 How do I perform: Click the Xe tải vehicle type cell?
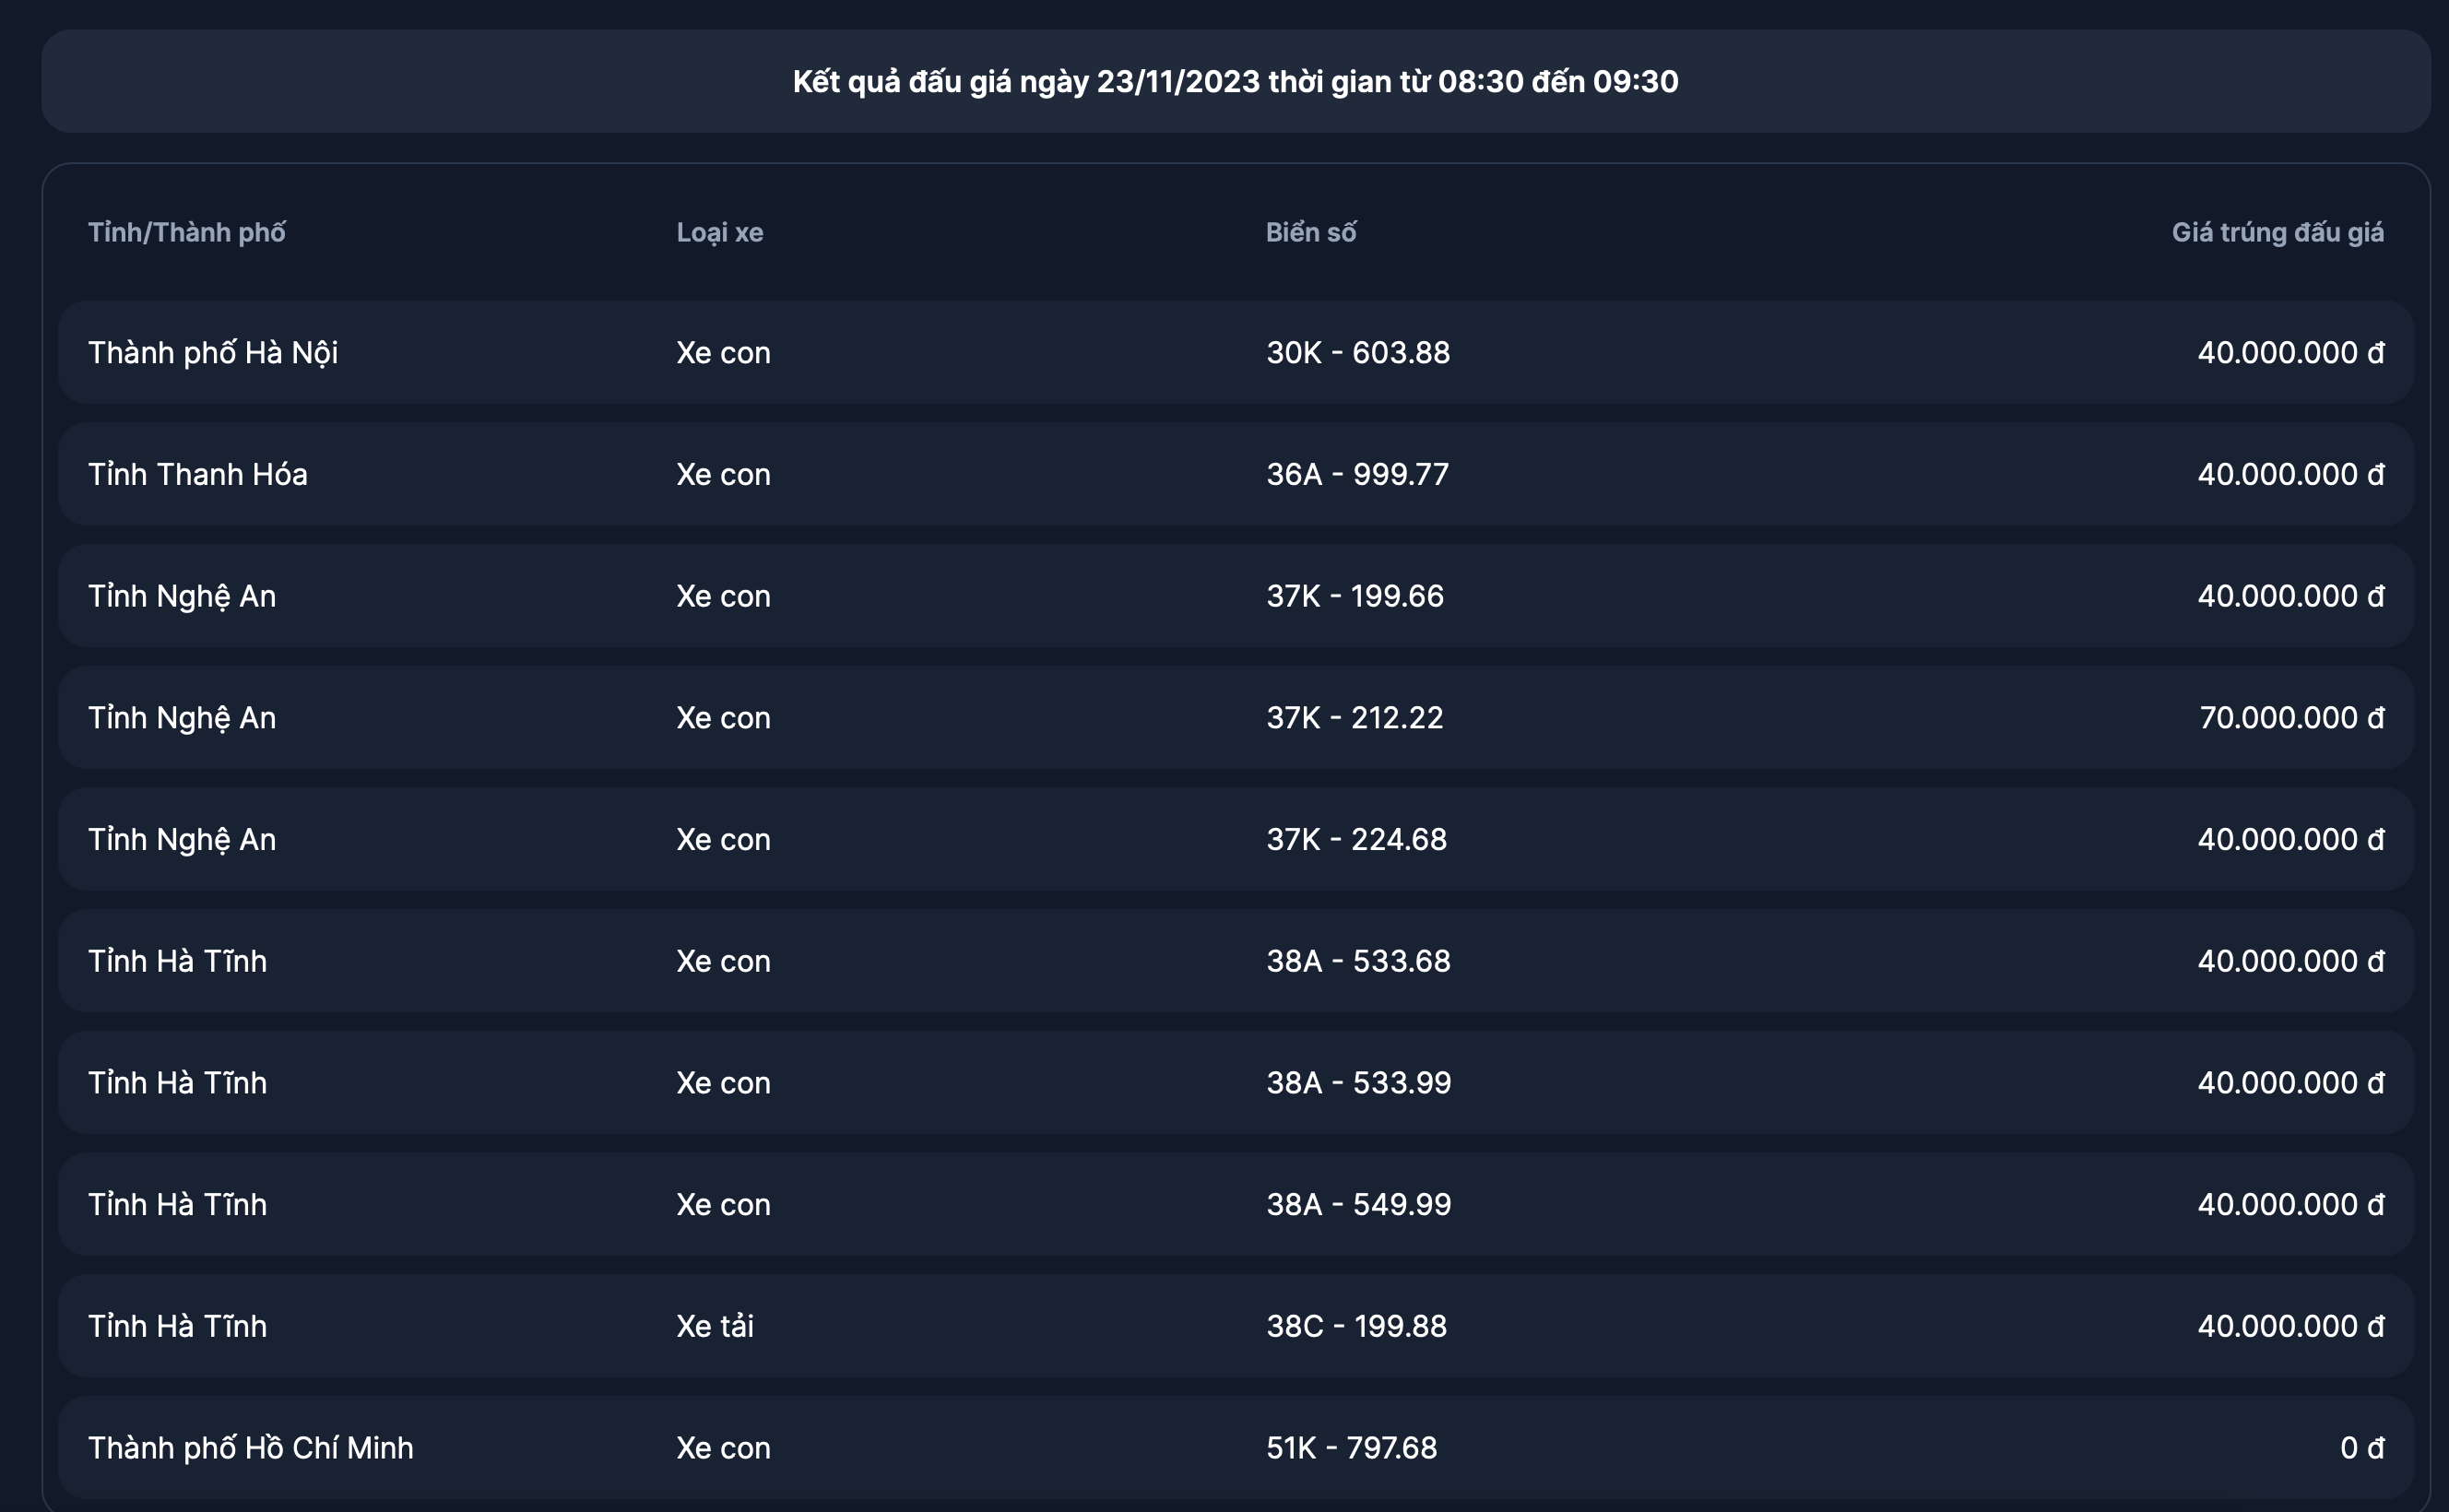(714, 1326)
